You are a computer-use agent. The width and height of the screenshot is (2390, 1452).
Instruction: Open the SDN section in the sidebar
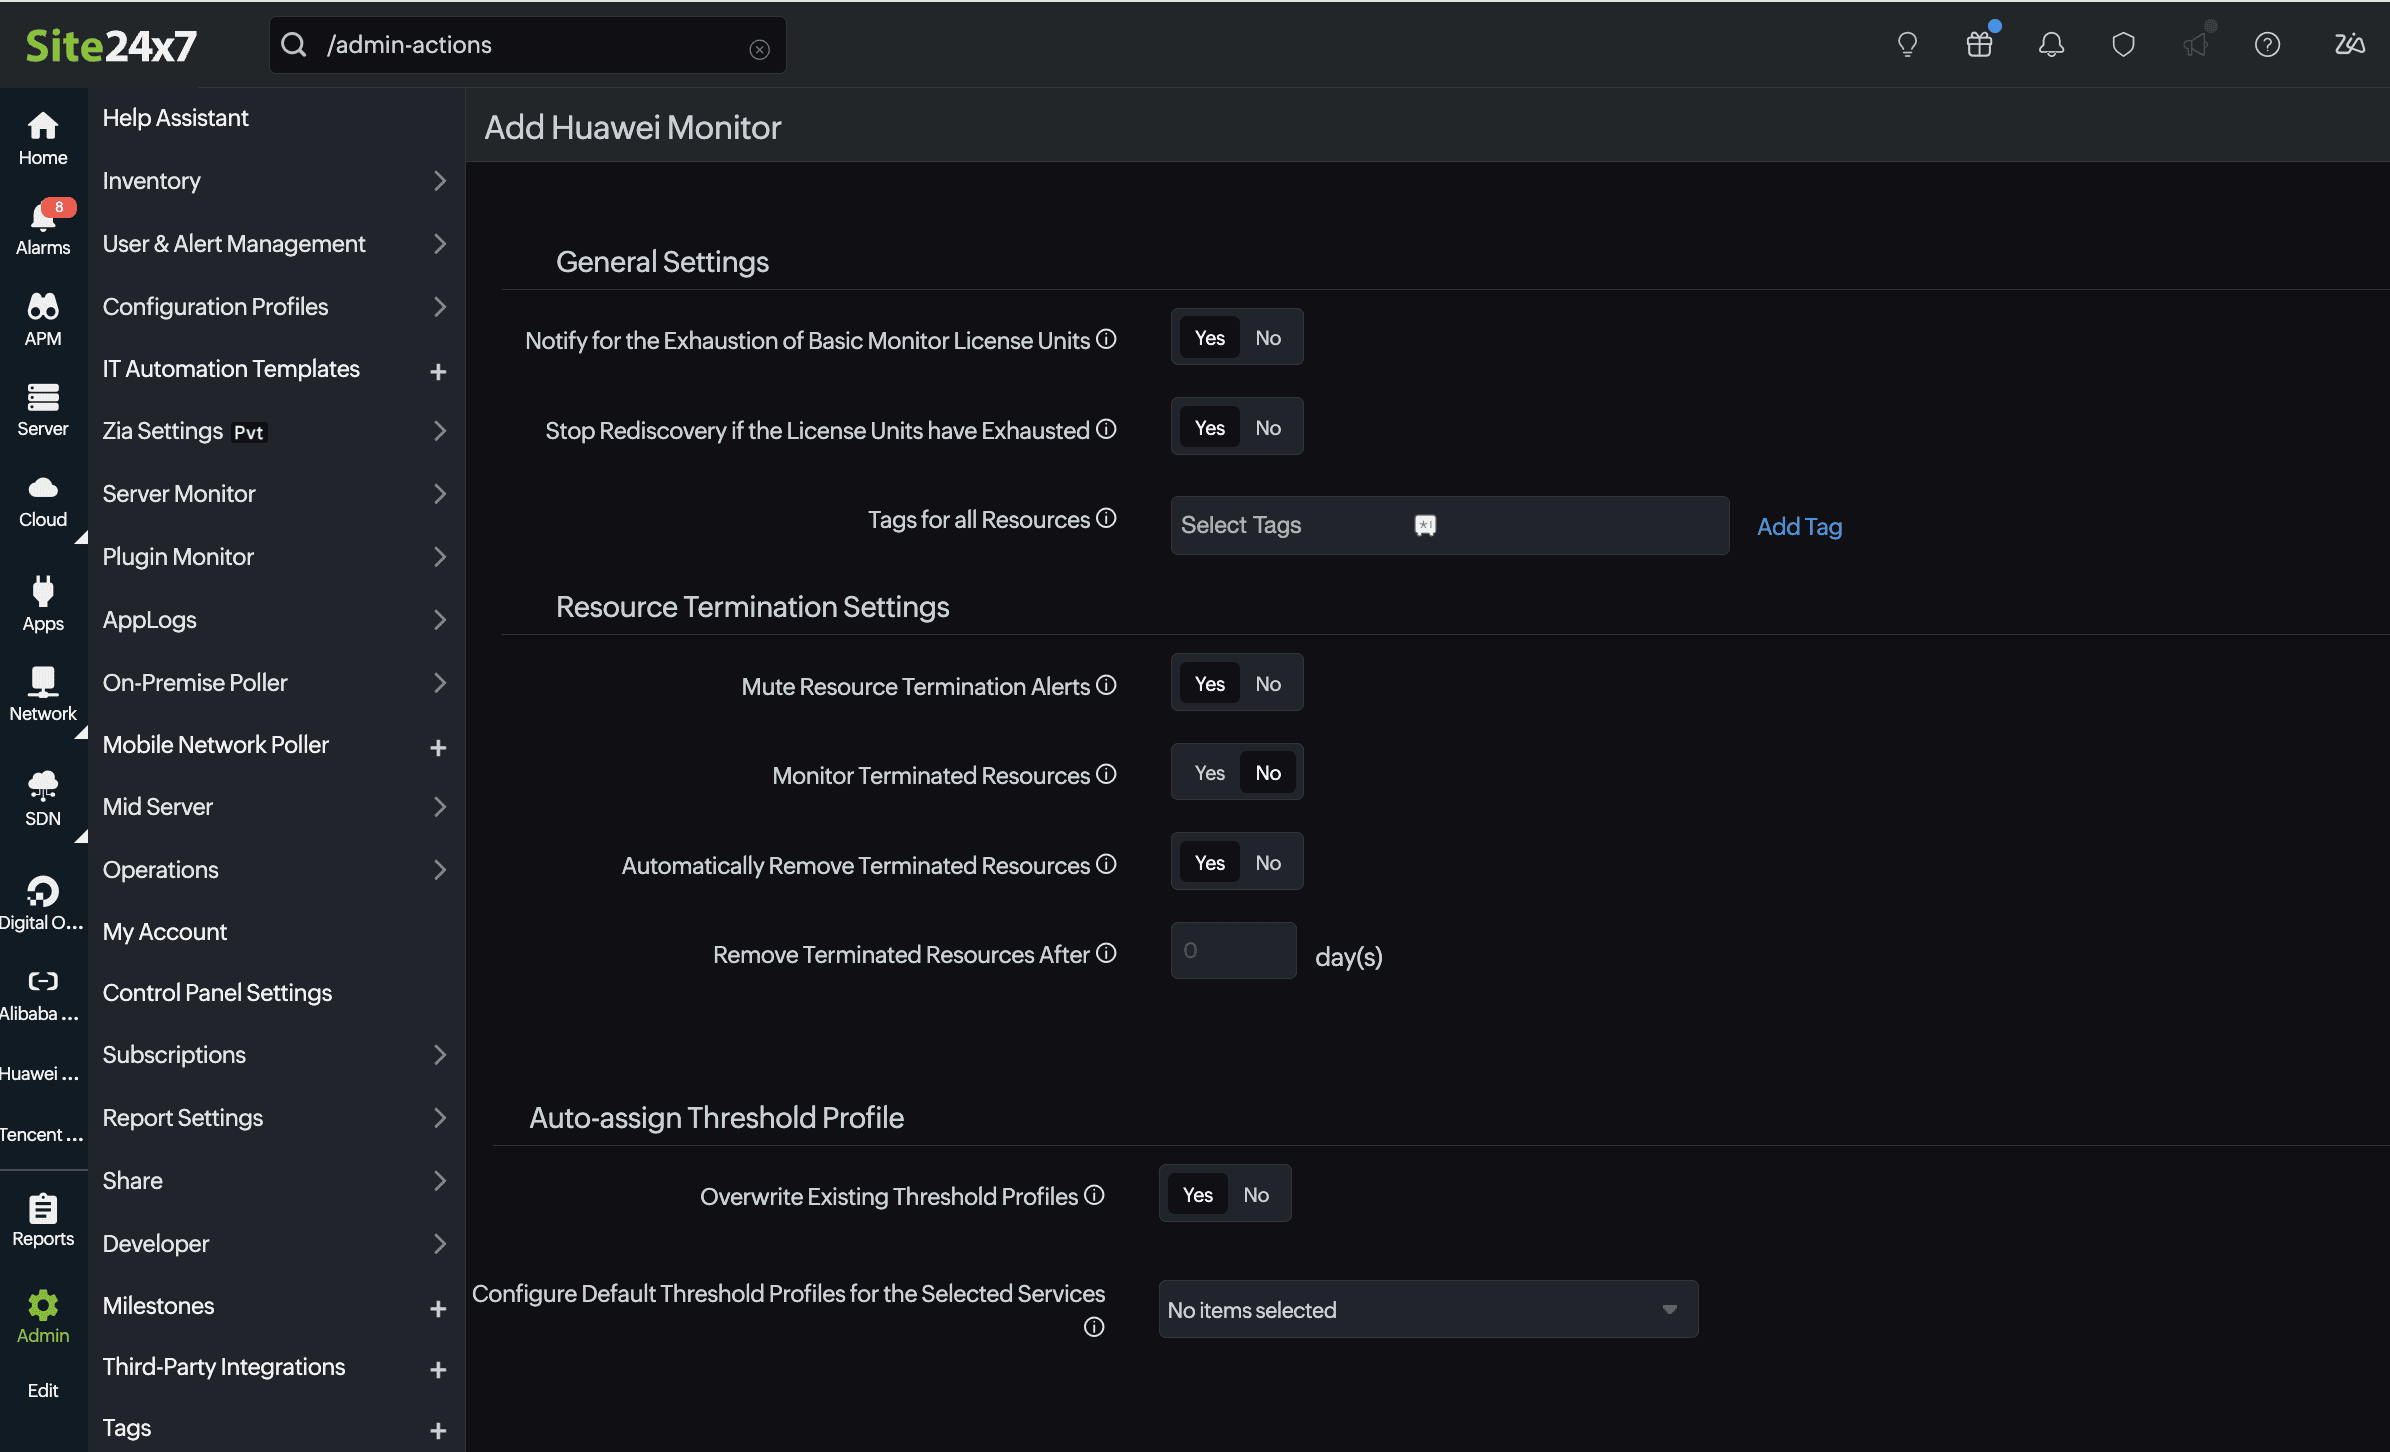(x=43, y=797)
